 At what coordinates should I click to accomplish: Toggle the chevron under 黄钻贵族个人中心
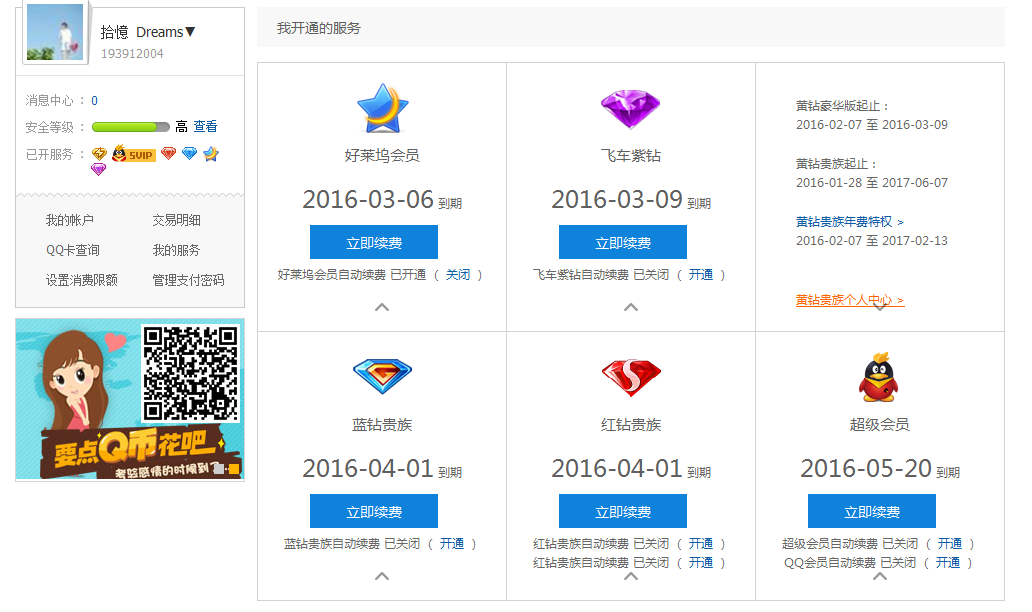879,307
